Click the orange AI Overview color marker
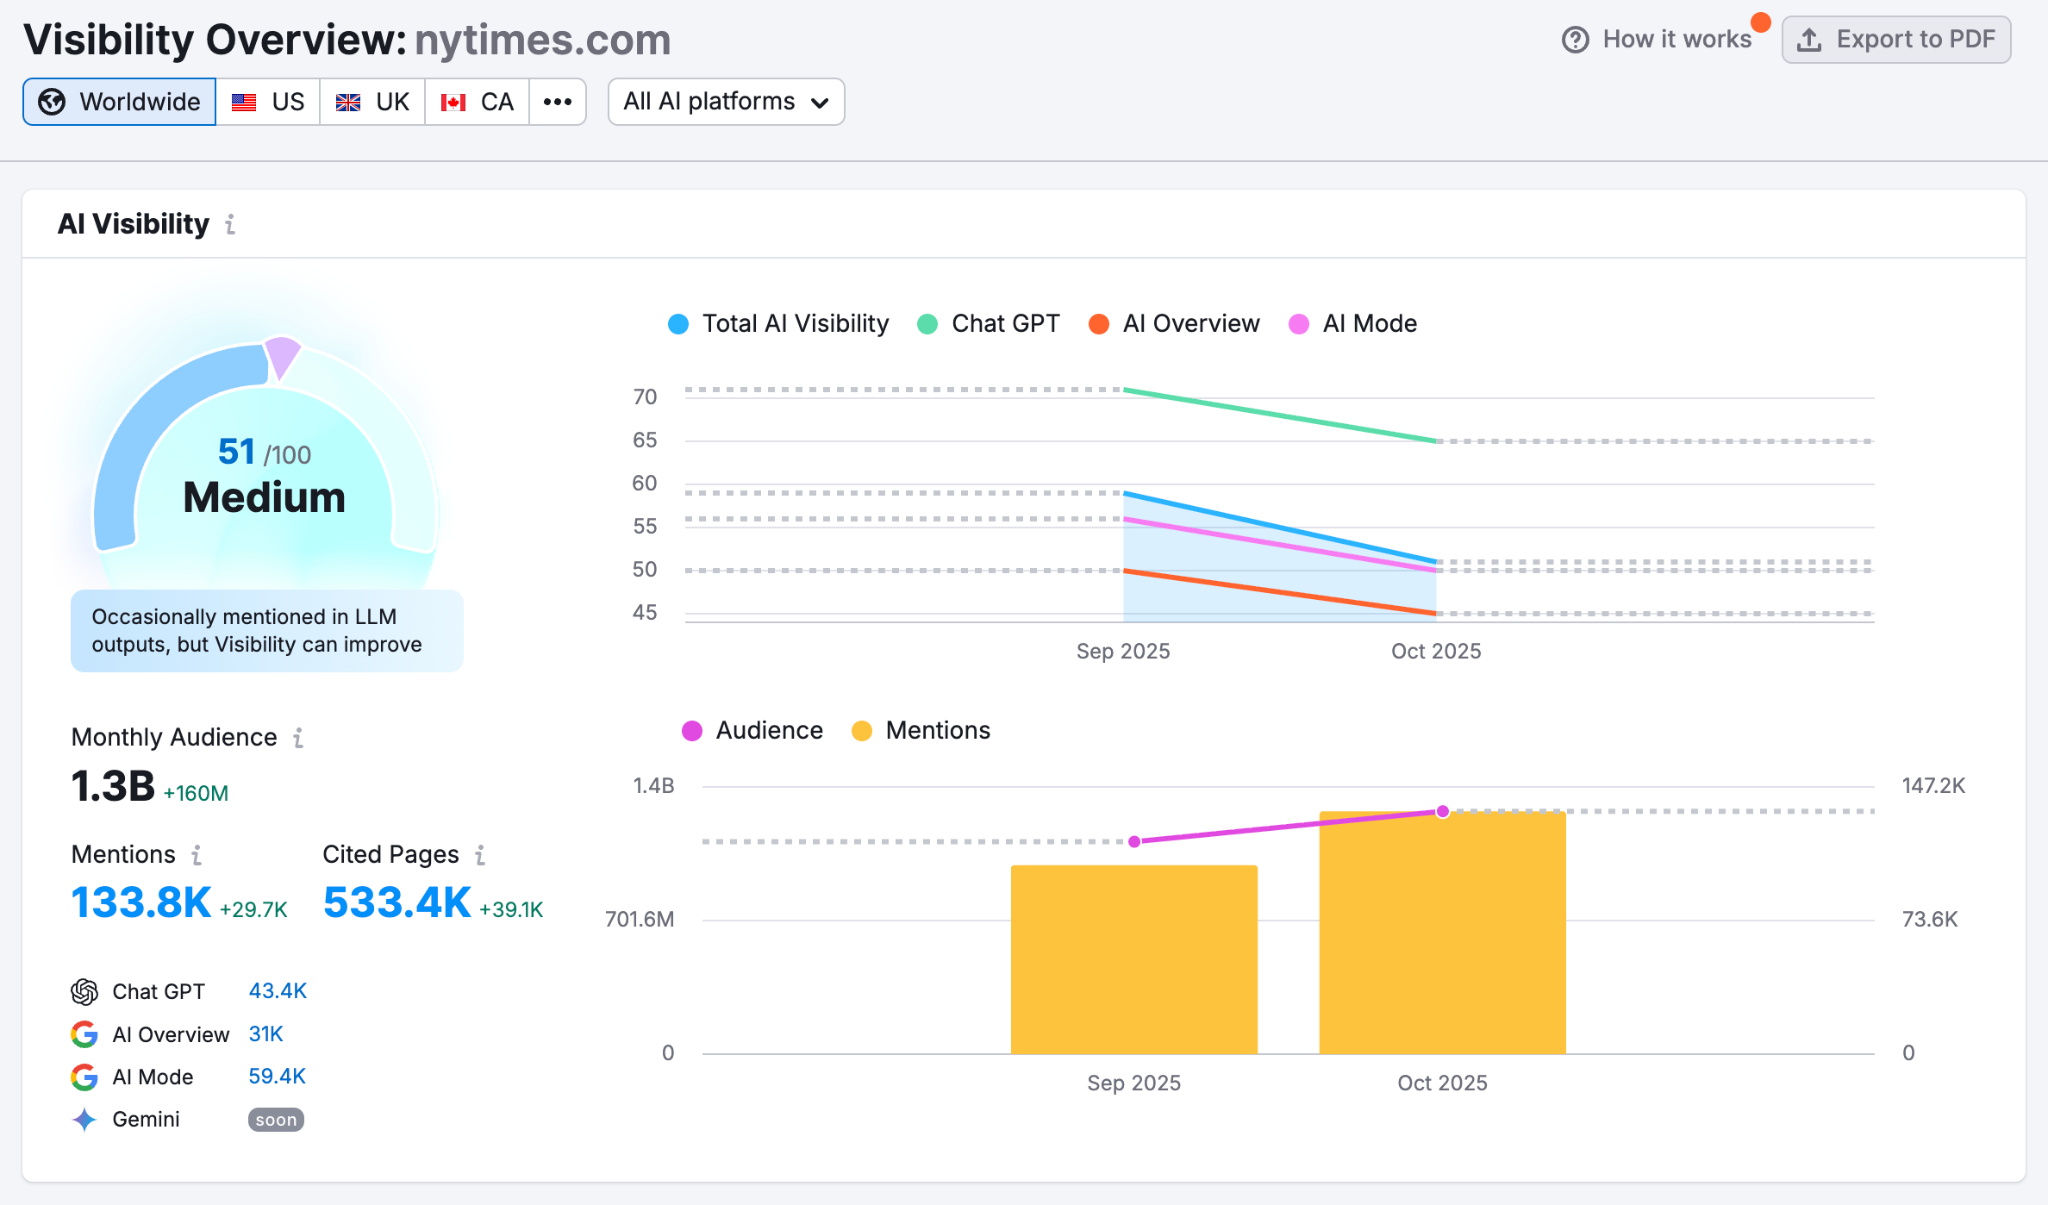Image resolution: width=2048 pixels, height=1205 pixels. 1098,323
